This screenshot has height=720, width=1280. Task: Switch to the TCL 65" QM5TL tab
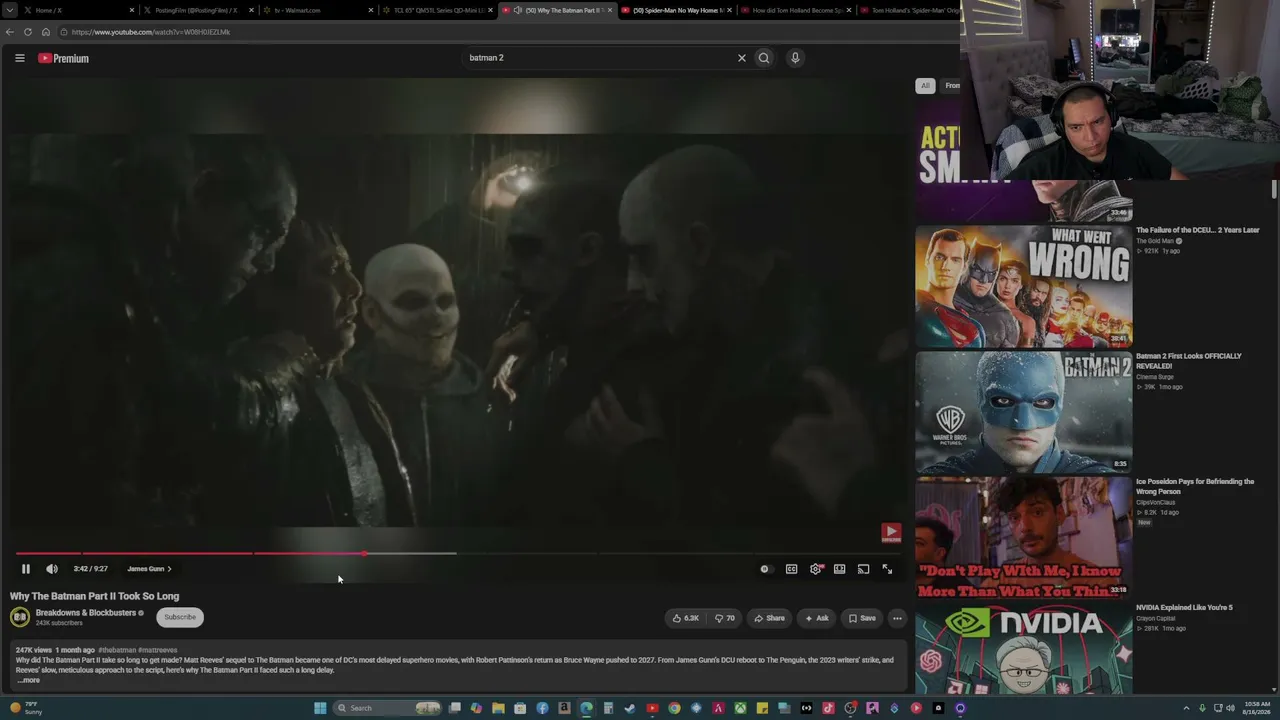click(x=438, y=10)
